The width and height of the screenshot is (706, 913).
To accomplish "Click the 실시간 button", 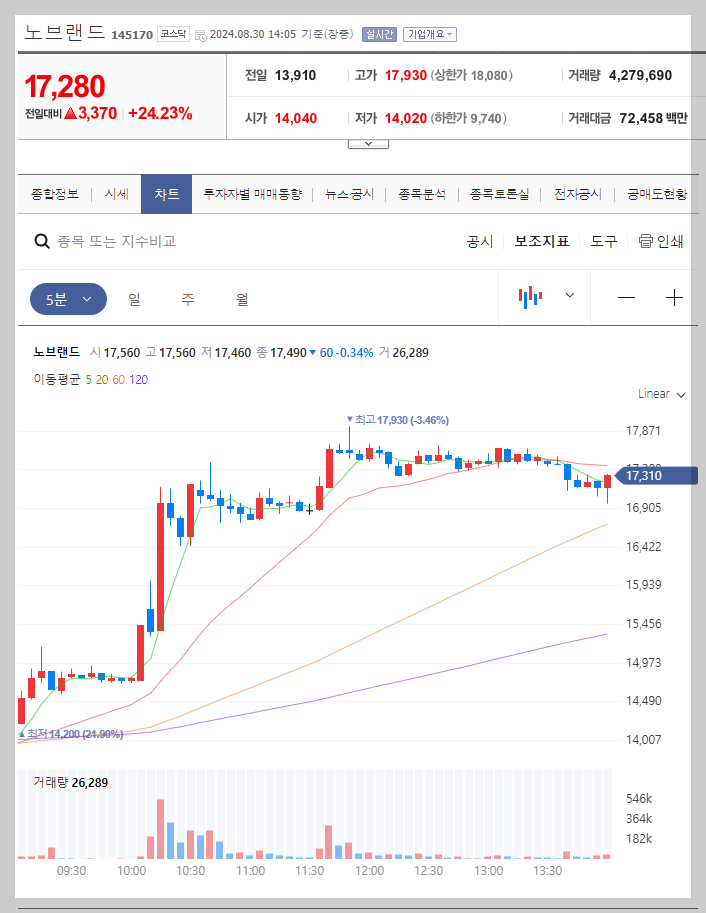I will 378,33.
